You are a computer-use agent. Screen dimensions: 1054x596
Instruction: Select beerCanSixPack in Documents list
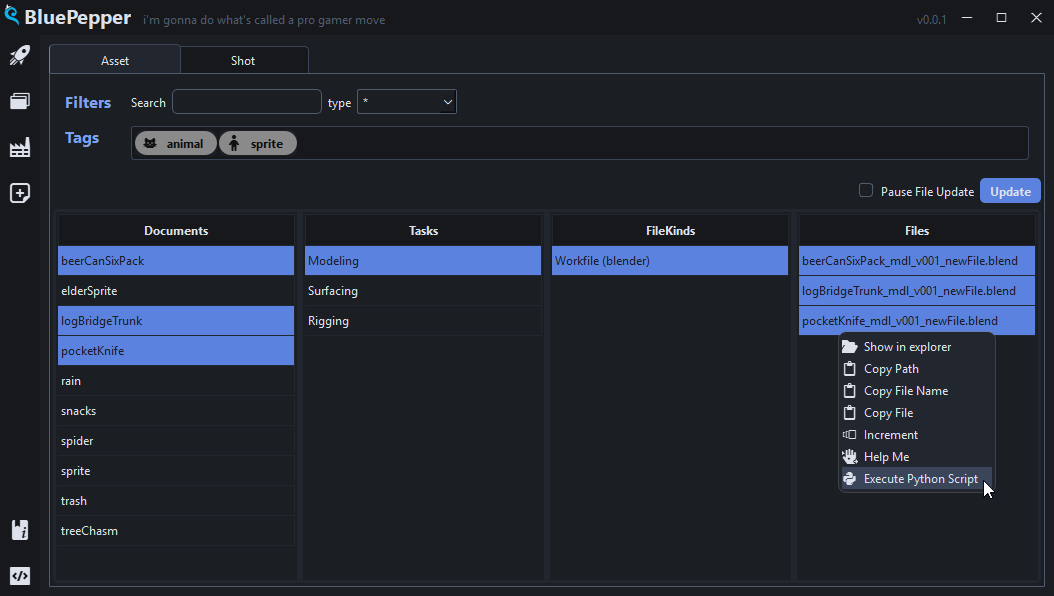click(176, 261)
